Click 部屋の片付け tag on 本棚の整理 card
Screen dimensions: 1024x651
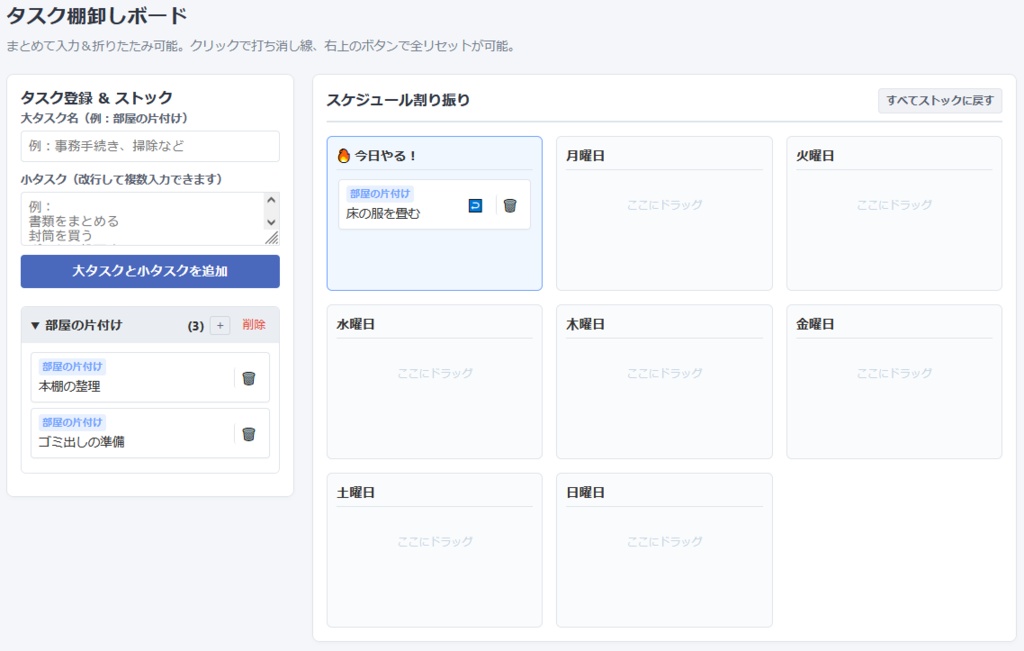pos(72,367)
